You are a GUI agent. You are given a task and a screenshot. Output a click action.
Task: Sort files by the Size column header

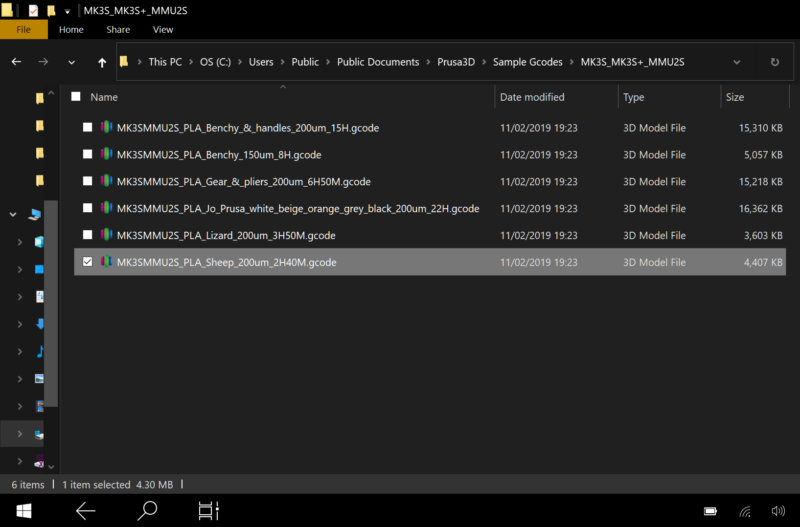[x=735, y=97]
